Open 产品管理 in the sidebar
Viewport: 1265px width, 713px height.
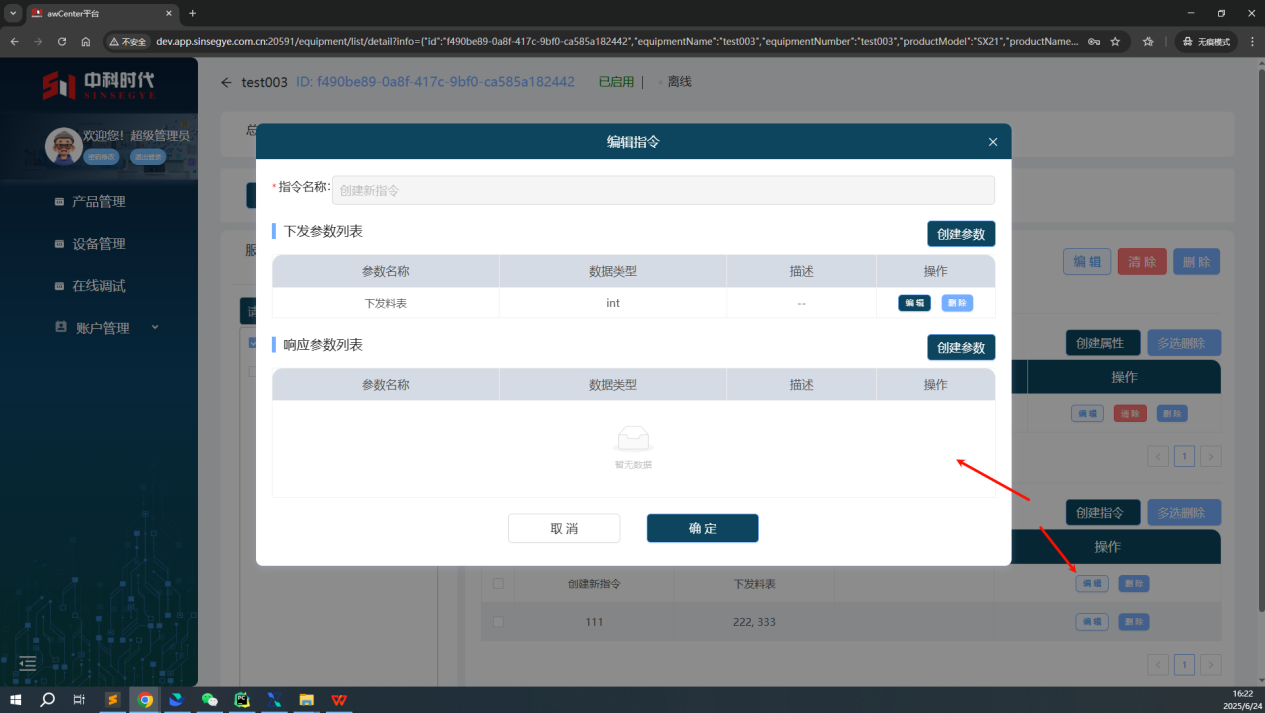[98, 201]
